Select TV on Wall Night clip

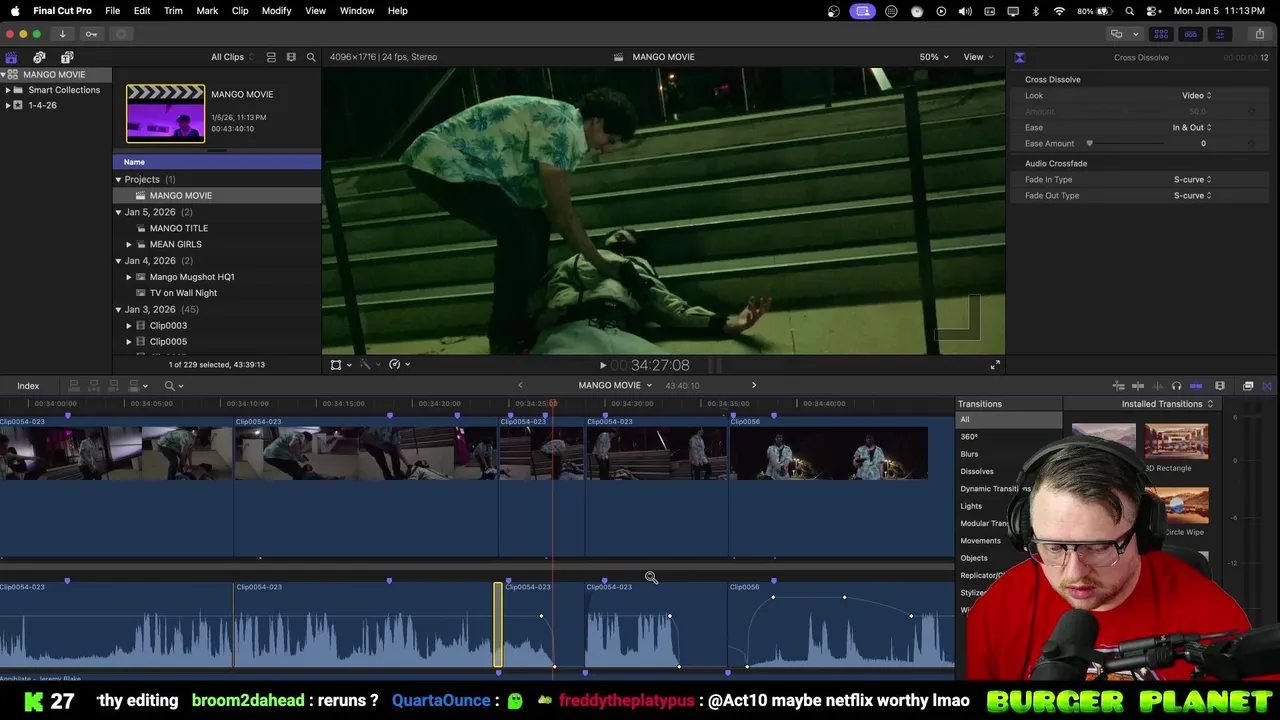tap(183, 293)
